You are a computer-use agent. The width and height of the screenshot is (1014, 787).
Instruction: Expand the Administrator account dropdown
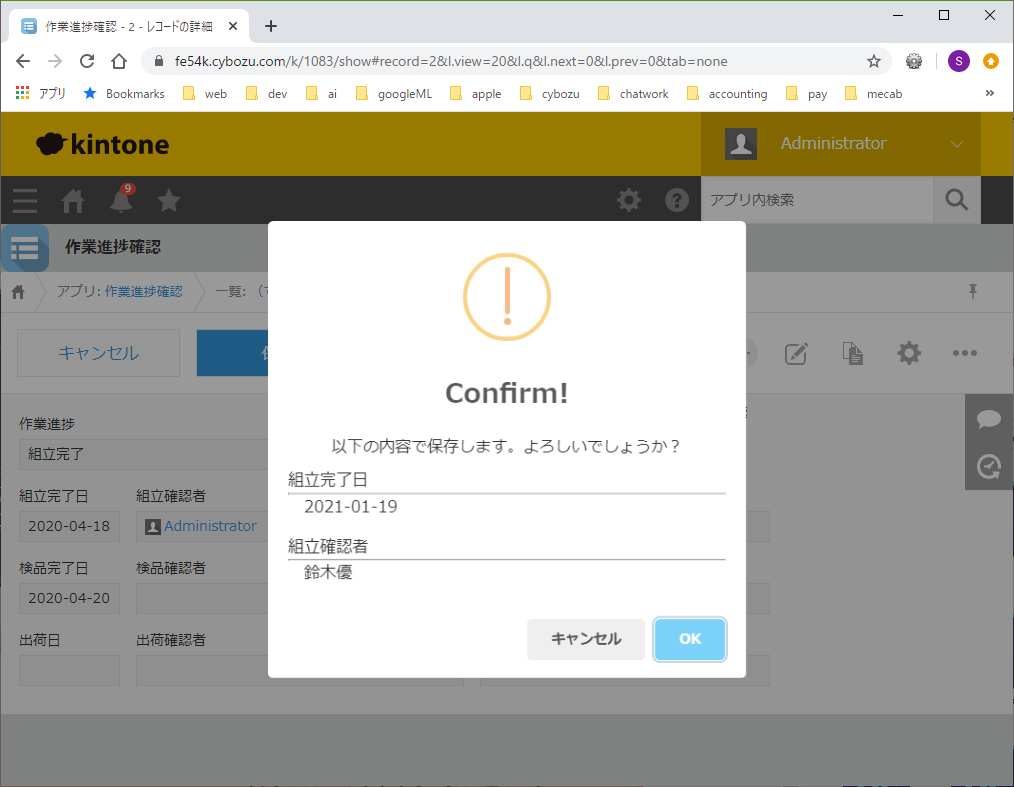pos(956,144)
